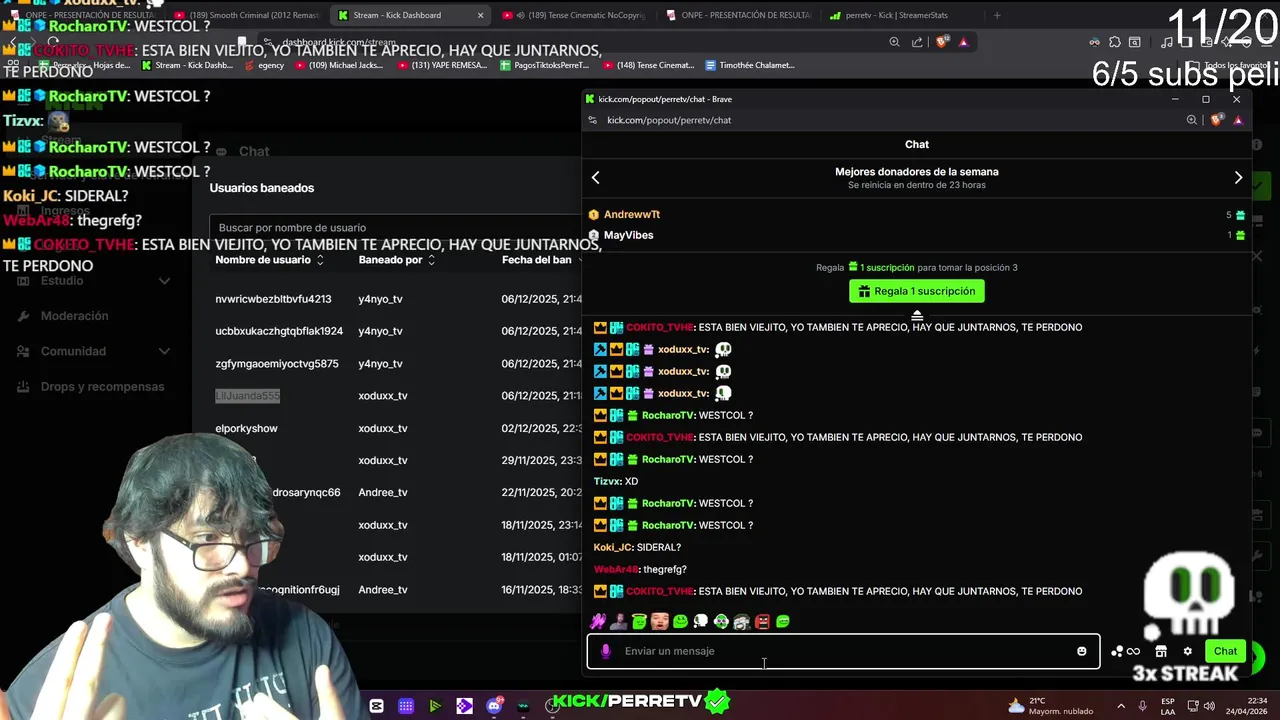
Task: Open ESP LAA language indicator in taskbar
Action: tap(1168, 706)
